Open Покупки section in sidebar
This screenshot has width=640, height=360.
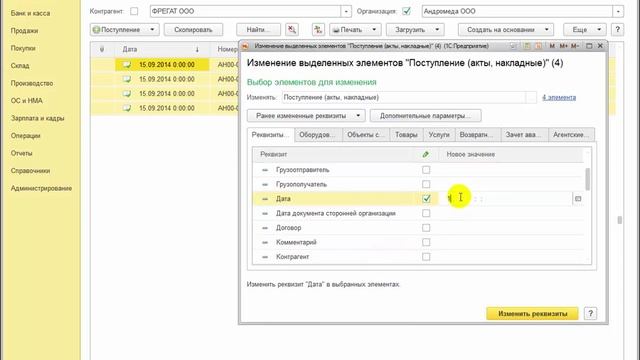[x=23, y=48]
